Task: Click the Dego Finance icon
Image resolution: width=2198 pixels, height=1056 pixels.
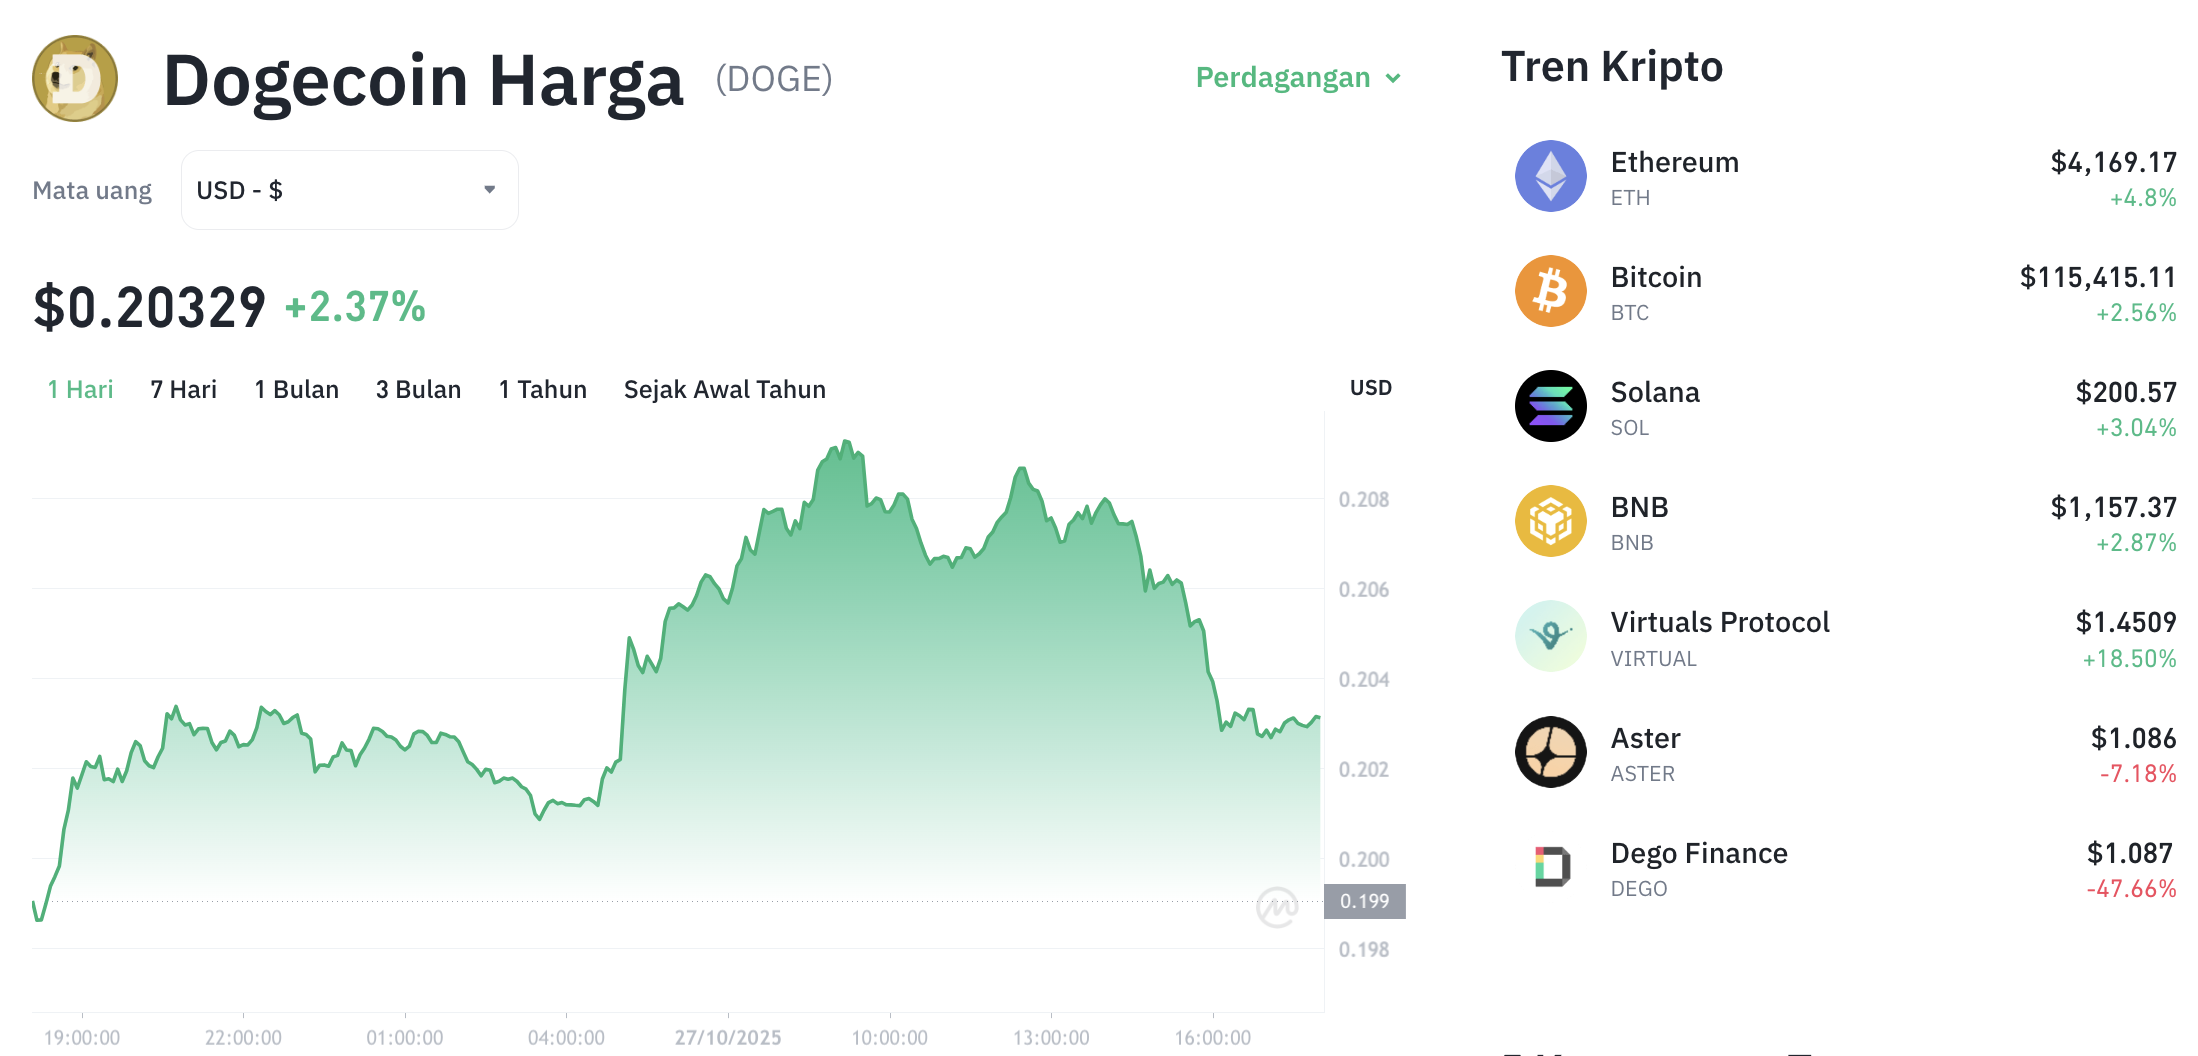Action: [x=1550, y=867]
